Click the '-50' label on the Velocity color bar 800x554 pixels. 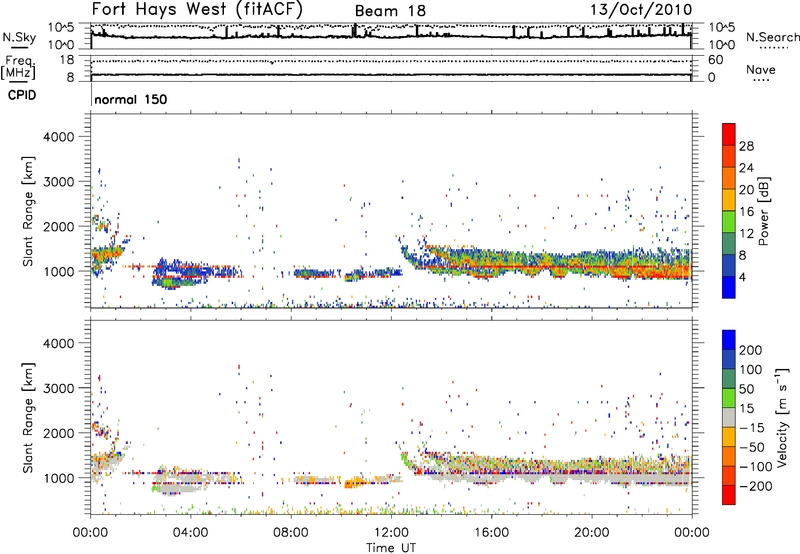pyautogui.click(x=753, y=447)
